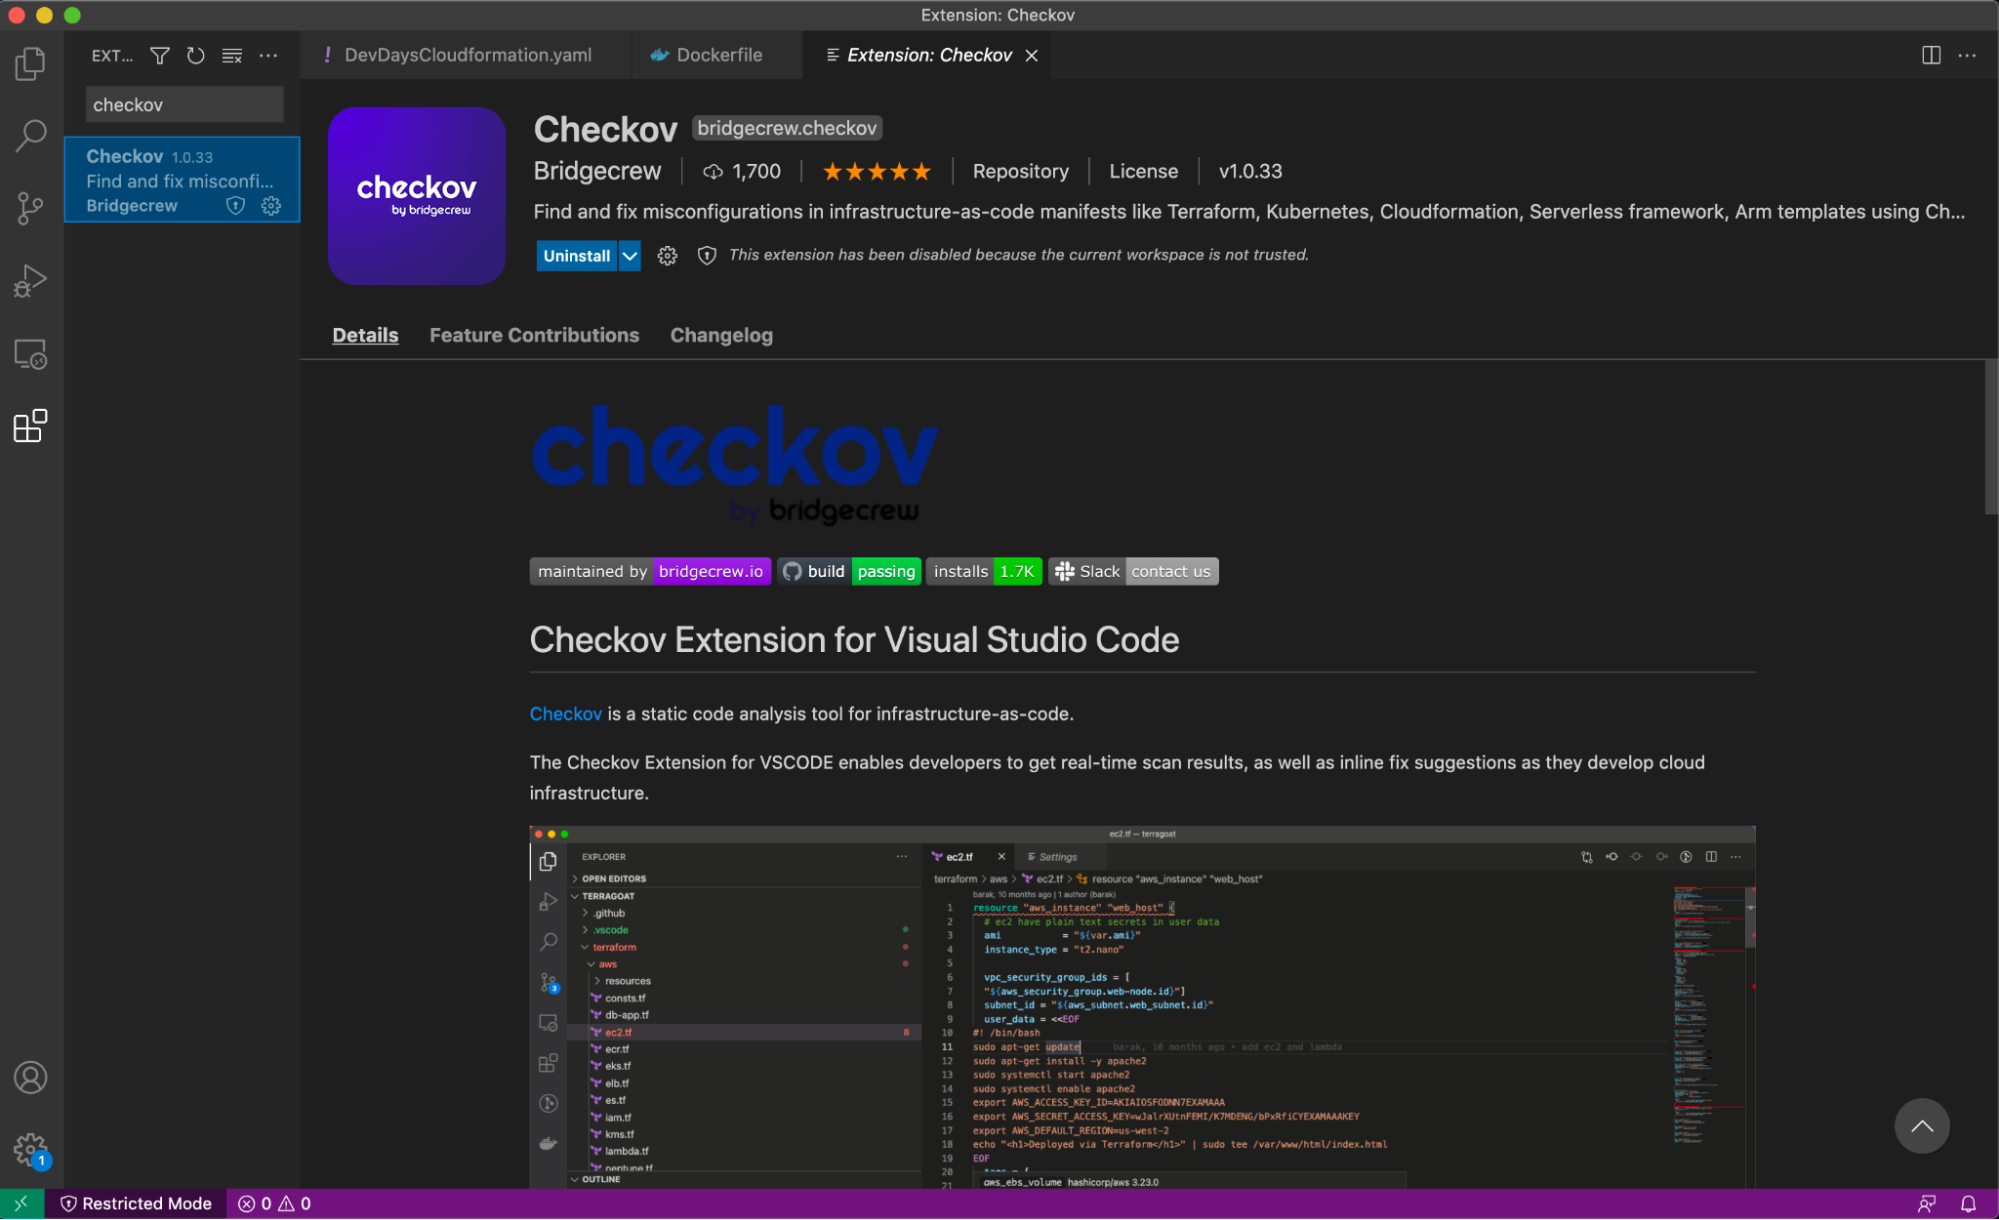This screenshot has width=1999, height=1220.
Task: Click the Bridgecrew publisher name
Action: 597,172
